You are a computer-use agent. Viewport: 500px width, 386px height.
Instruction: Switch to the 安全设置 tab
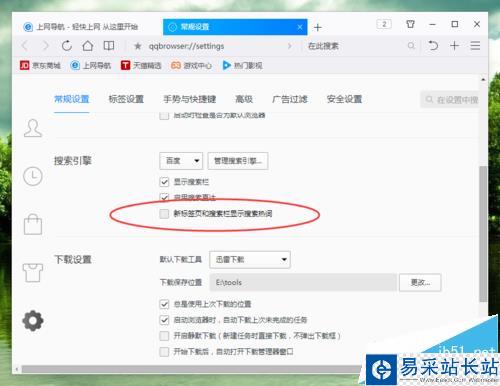tap(344, 99)
